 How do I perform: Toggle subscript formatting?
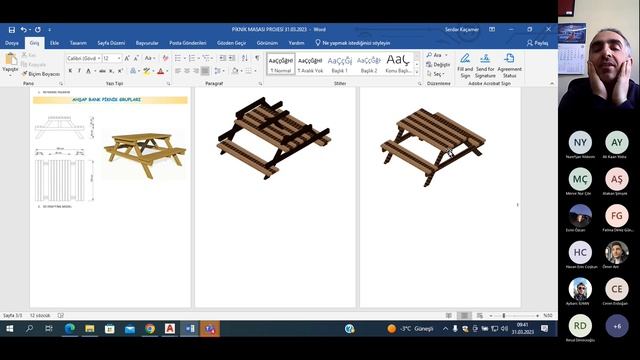coord(111,71)
